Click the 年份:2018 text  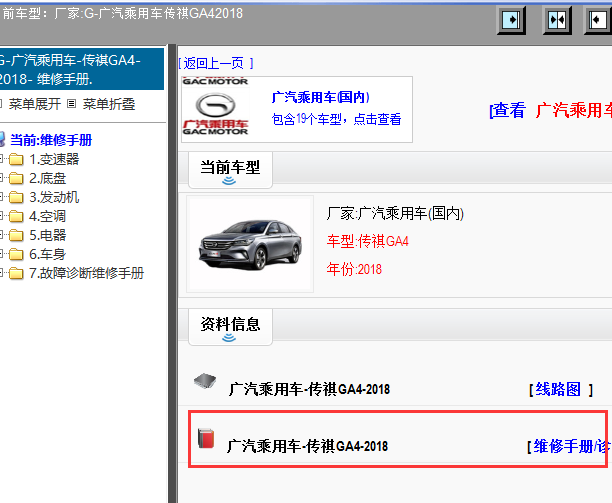point(354,269)
